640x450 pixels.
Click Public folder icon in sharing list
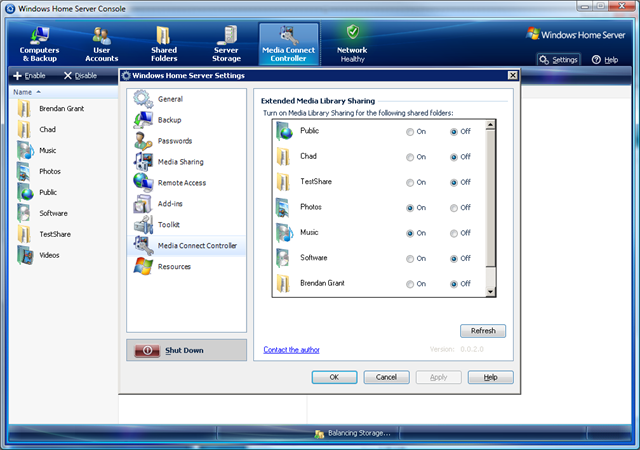(x=284, y=131)
